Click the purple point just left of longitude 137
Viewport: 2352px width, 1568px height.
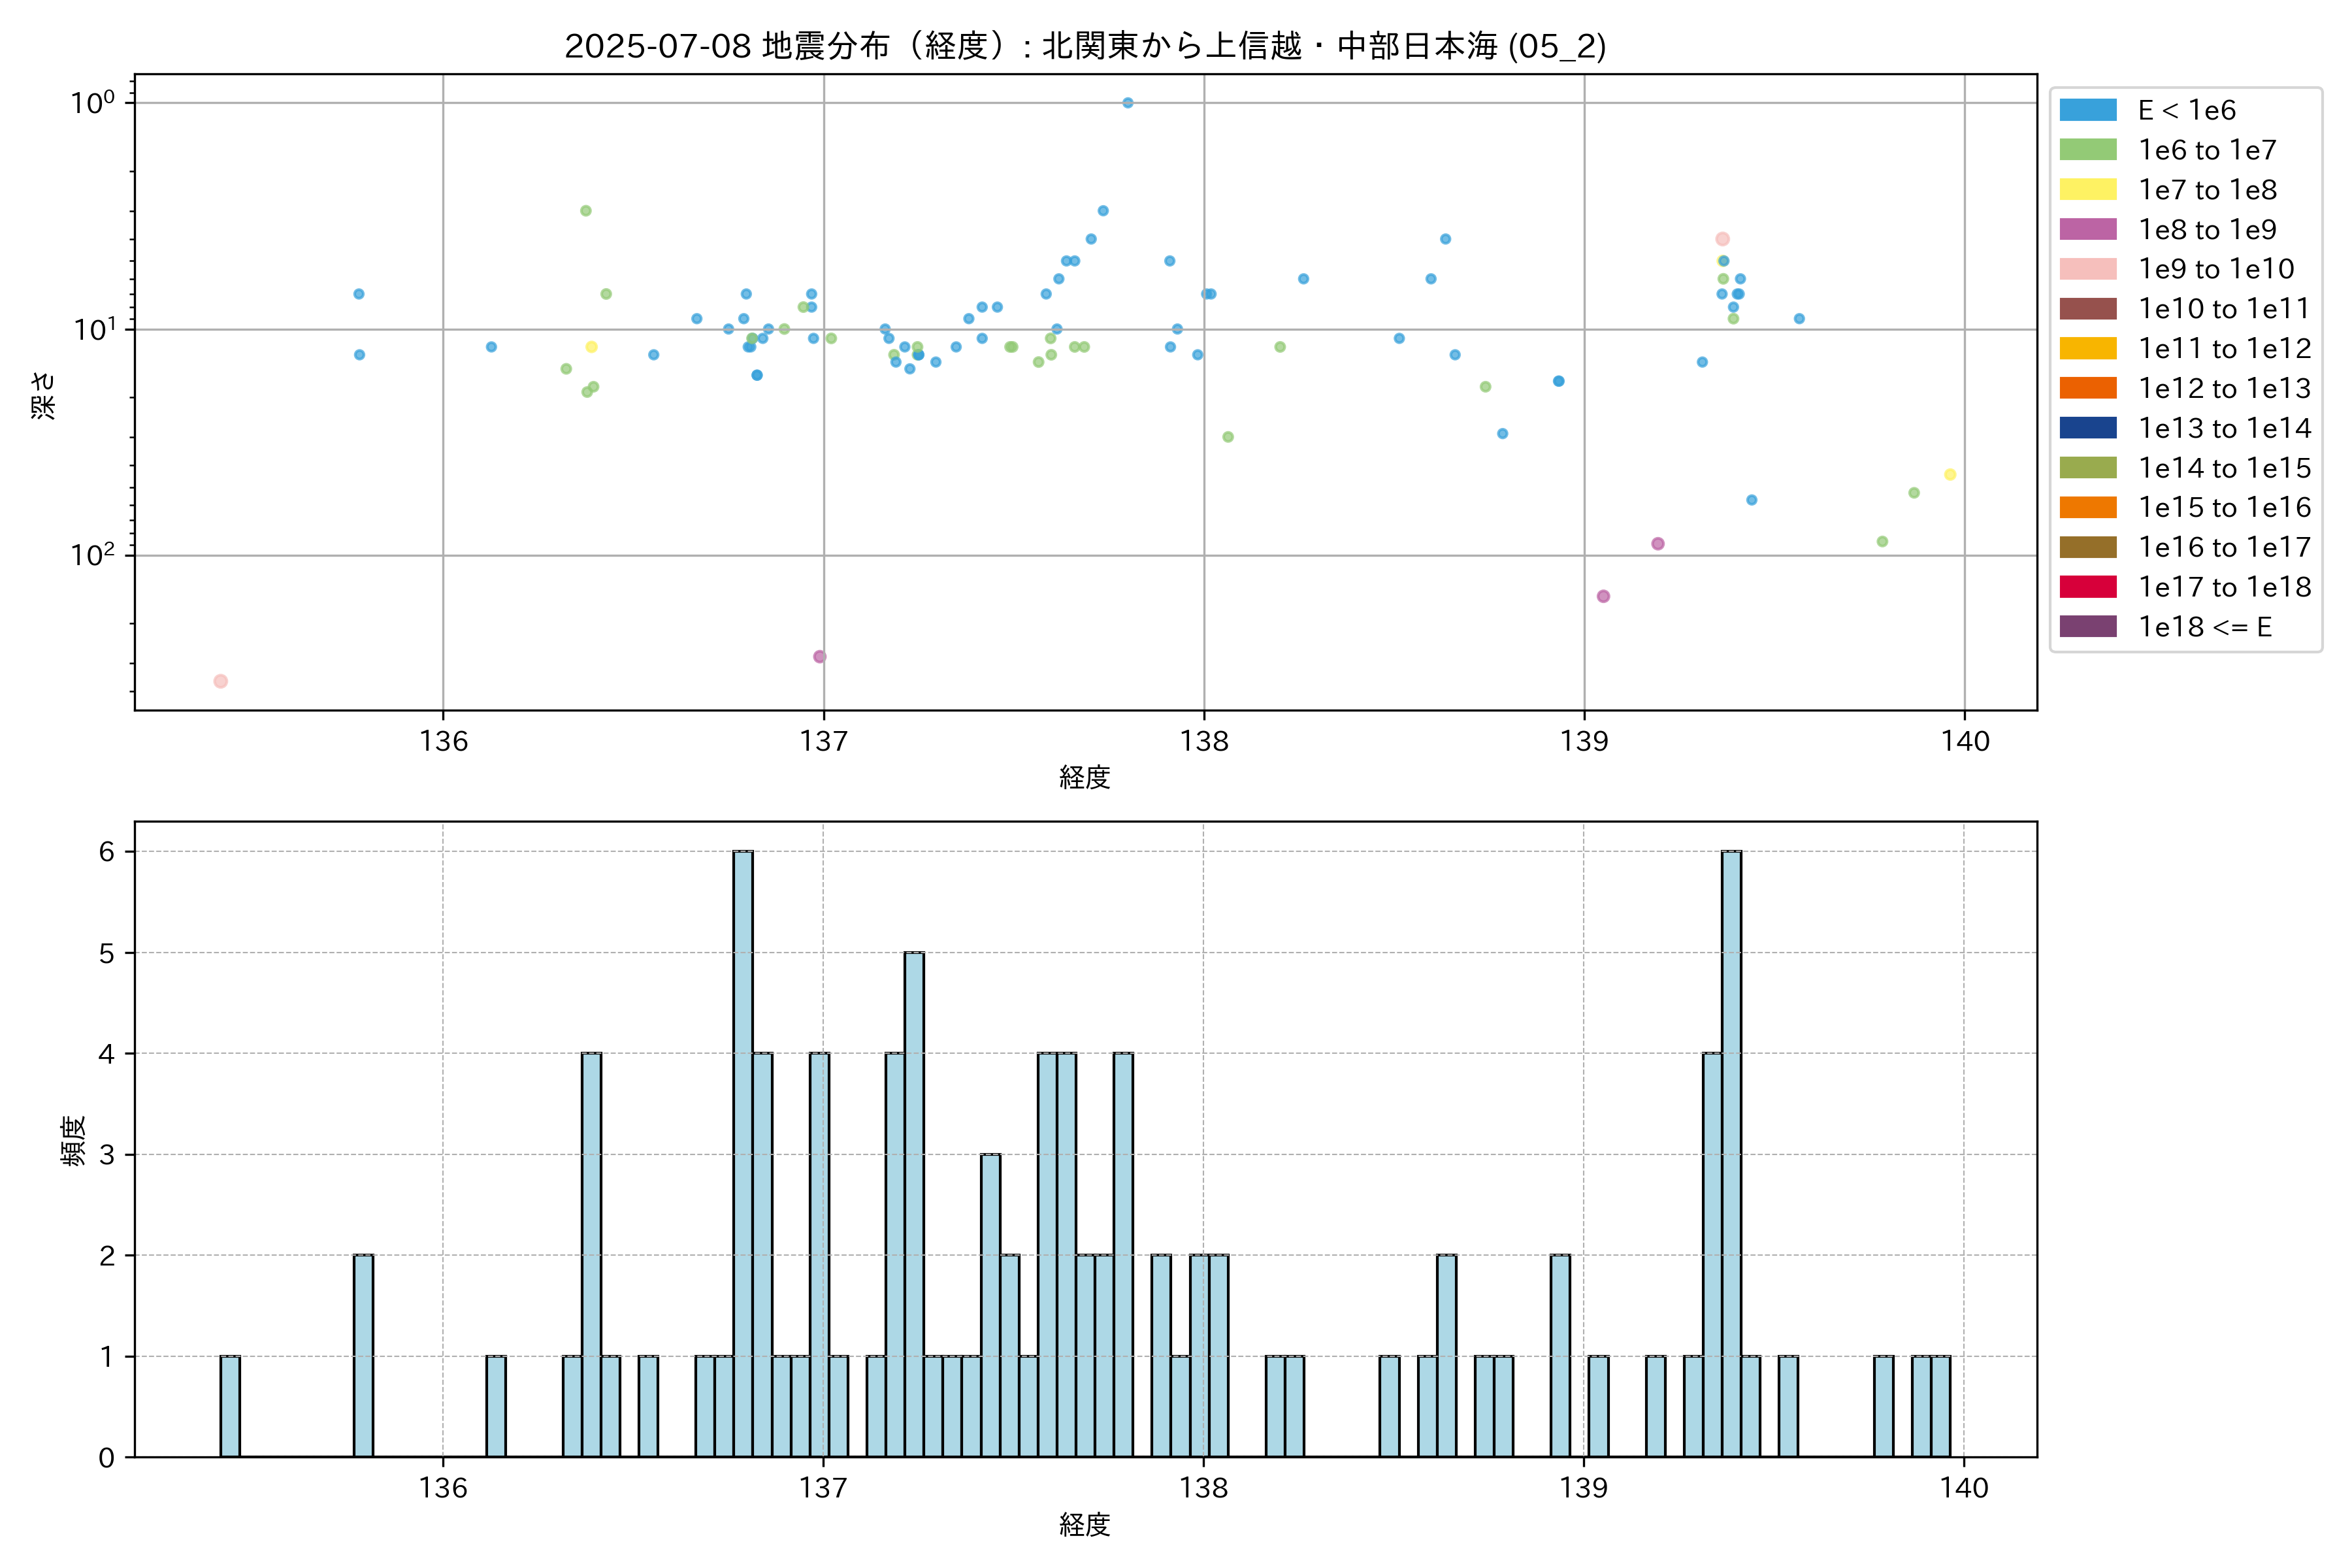pos(819,657)
